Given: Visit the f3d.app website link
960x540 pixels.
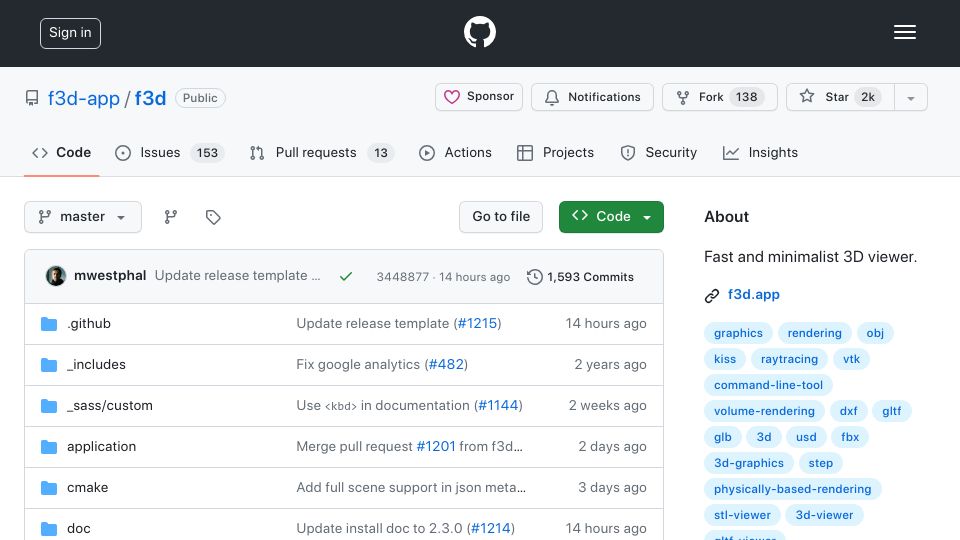Looking at the screenshot, I should pos(754,294).
